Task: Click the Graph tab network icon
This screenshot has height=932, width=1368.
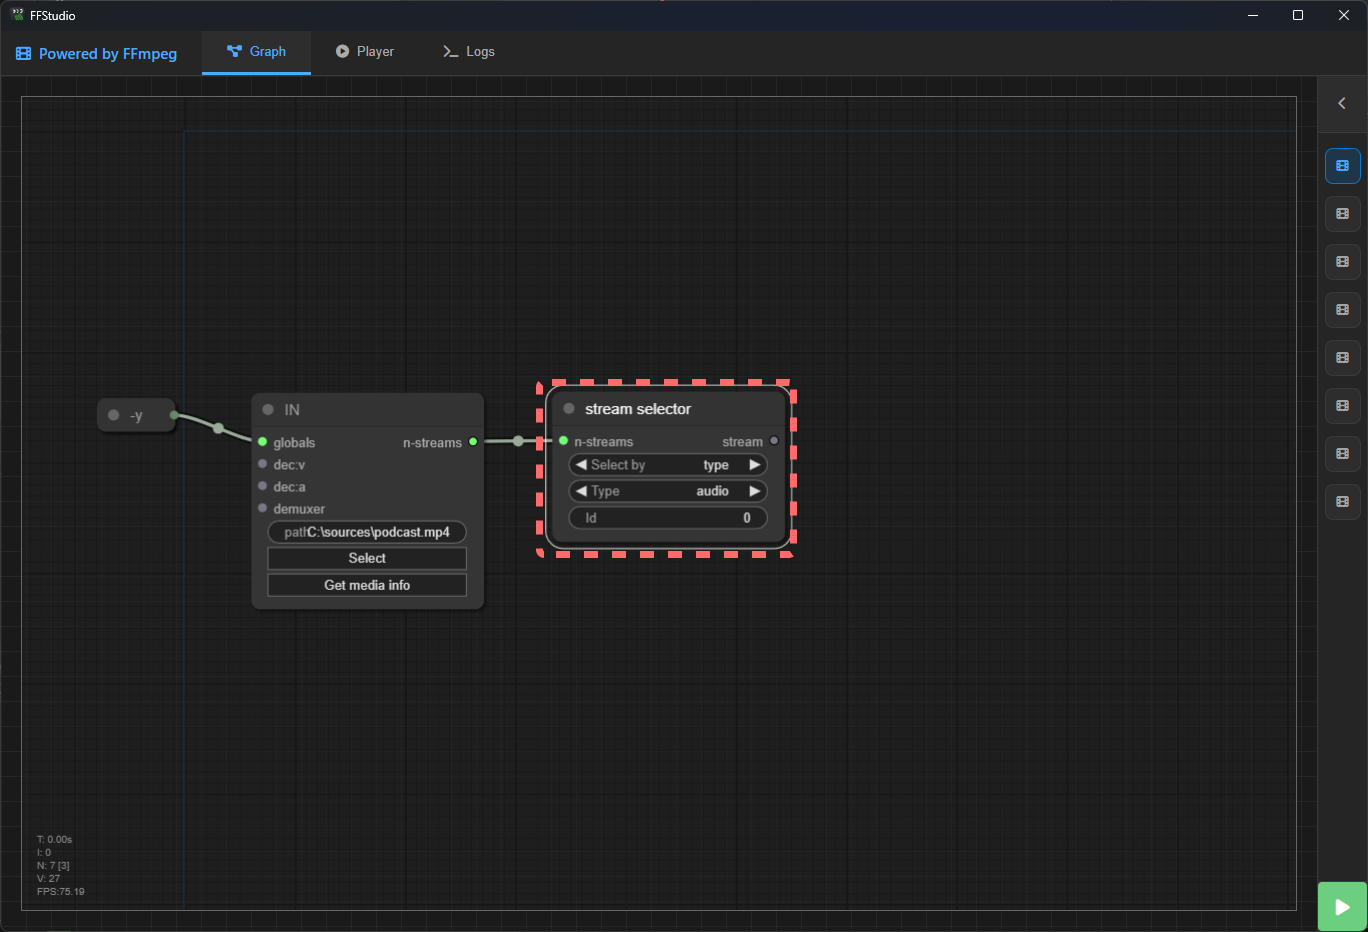Action: tap(234, 51)
